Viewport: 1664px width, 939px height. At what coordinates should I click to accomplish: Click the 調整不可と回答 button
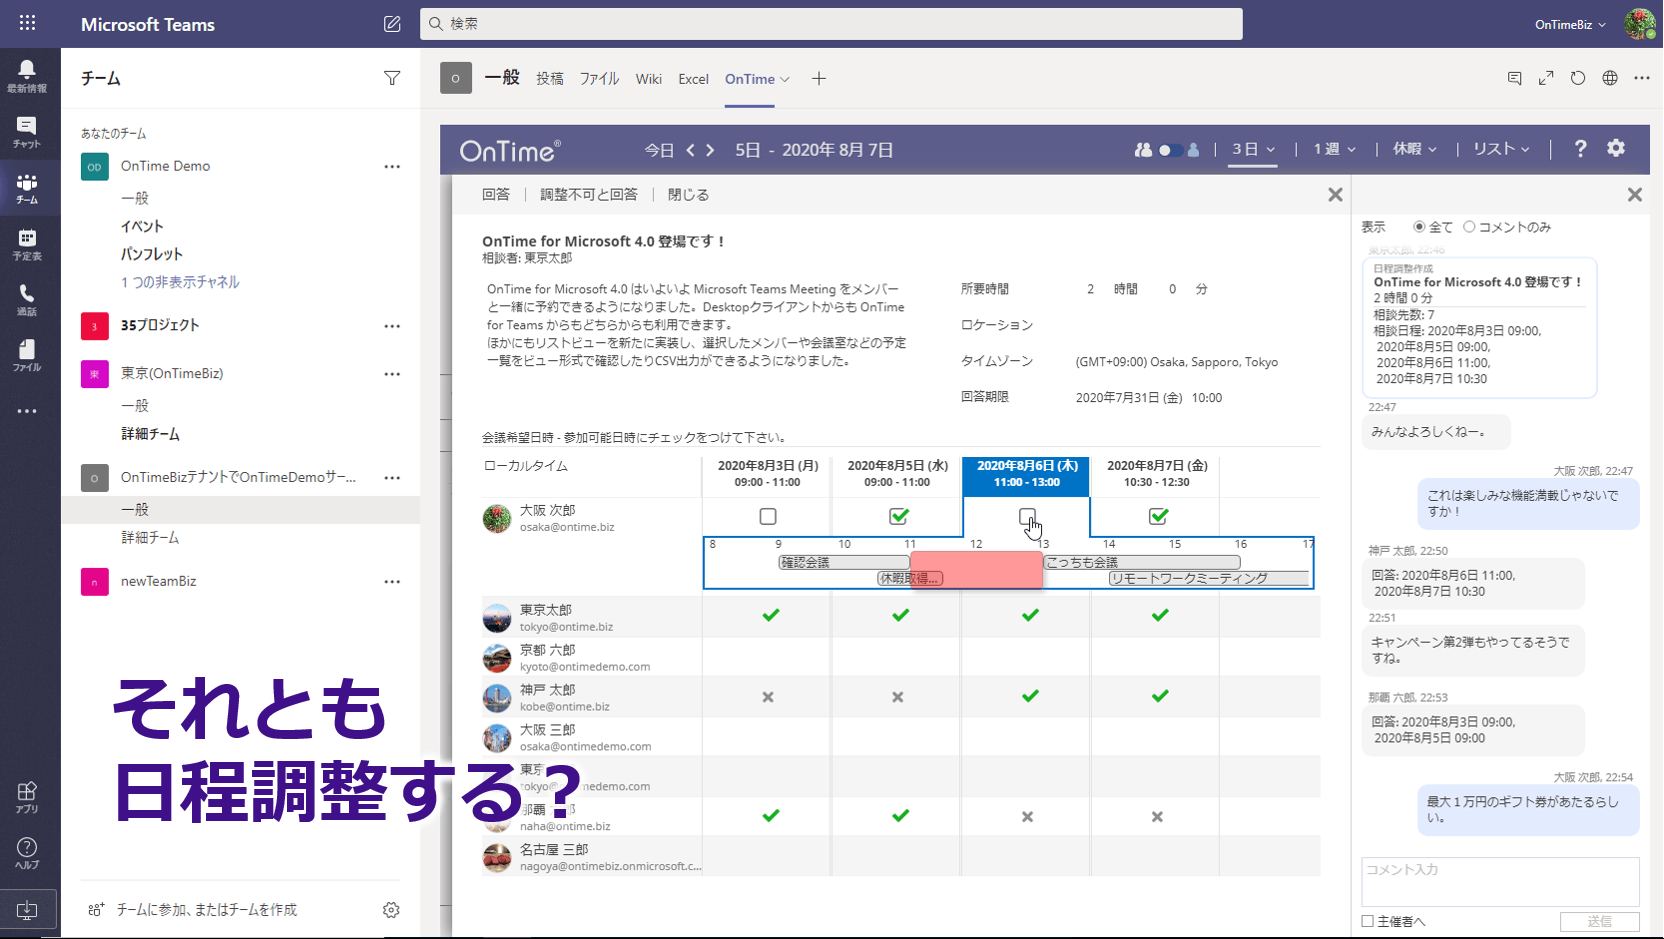[x=588, y=194]
